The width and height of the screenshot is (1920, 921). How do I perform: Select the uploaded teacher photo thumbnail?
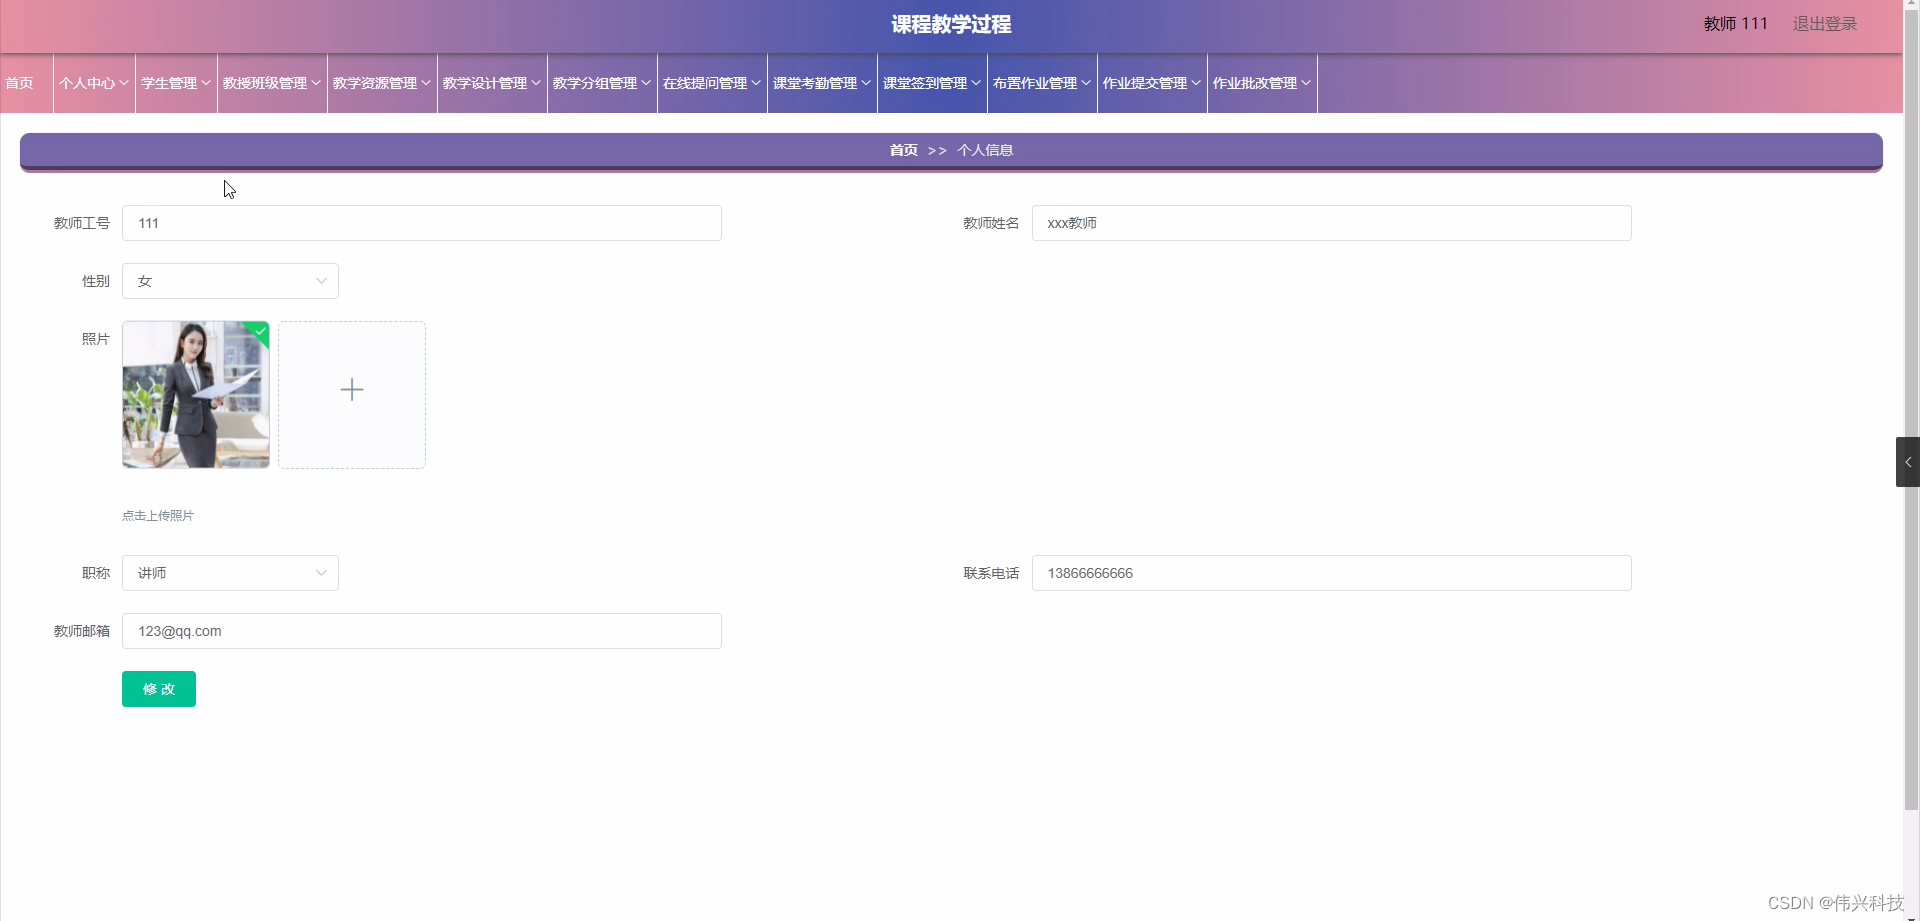[x=195, y=394]
